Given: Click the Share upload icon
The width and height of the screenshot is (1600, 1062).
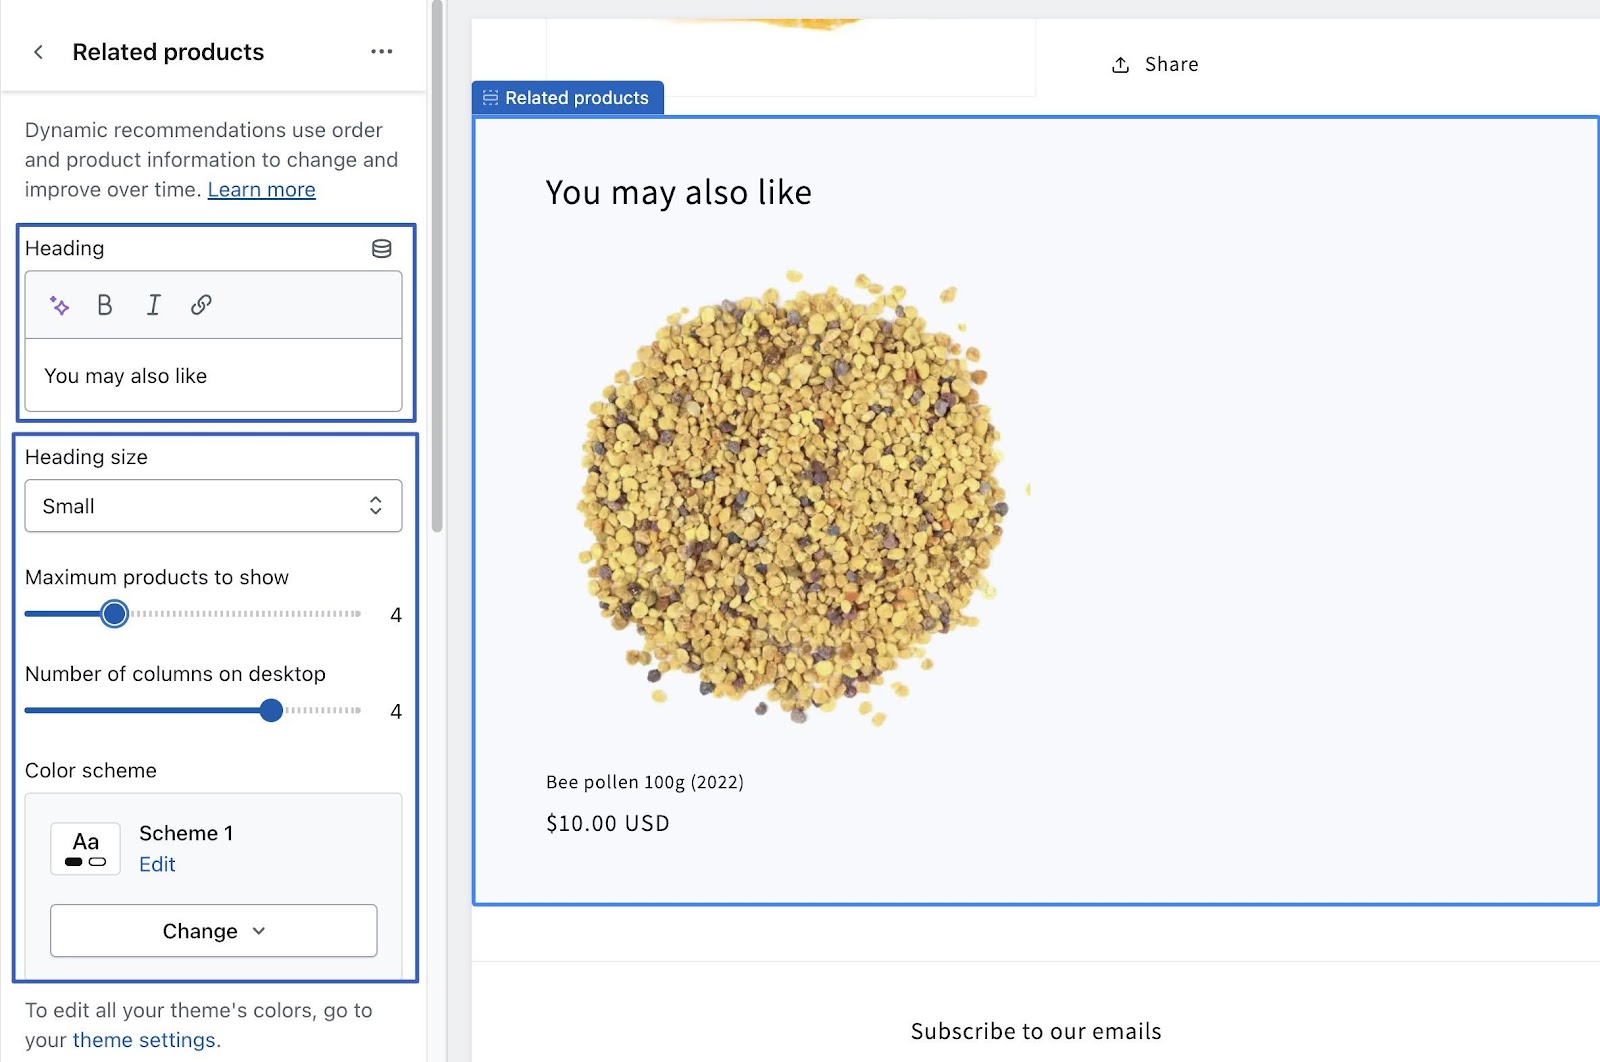Looking at the screenshot, I should click(x=1120, y=65).
